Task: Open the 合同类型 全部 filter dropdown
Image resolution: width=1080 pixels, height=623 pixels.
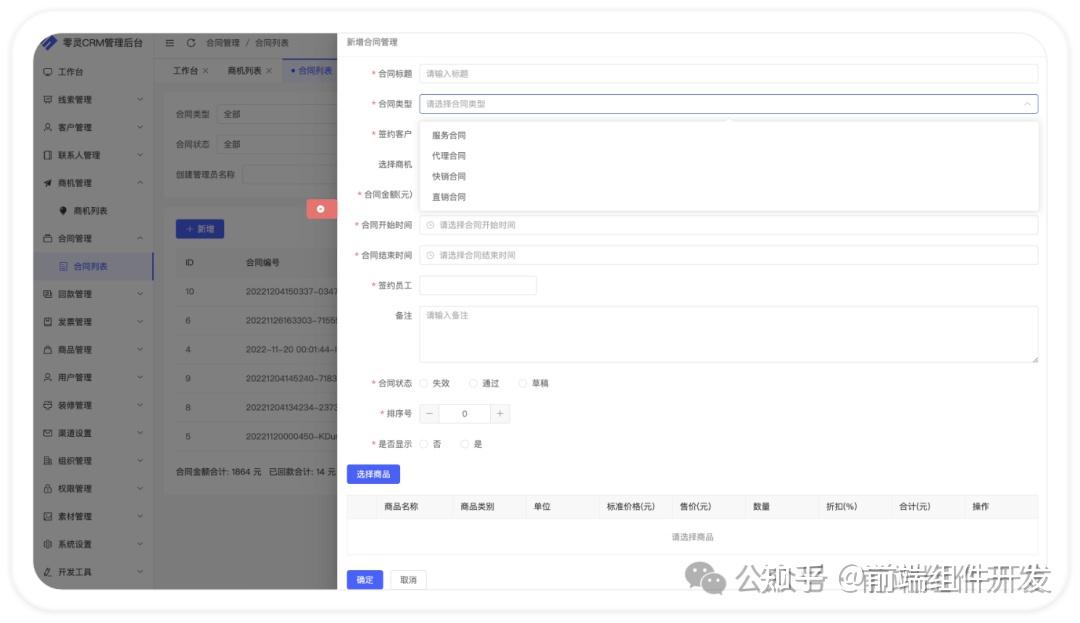Action: click(277, 114)
